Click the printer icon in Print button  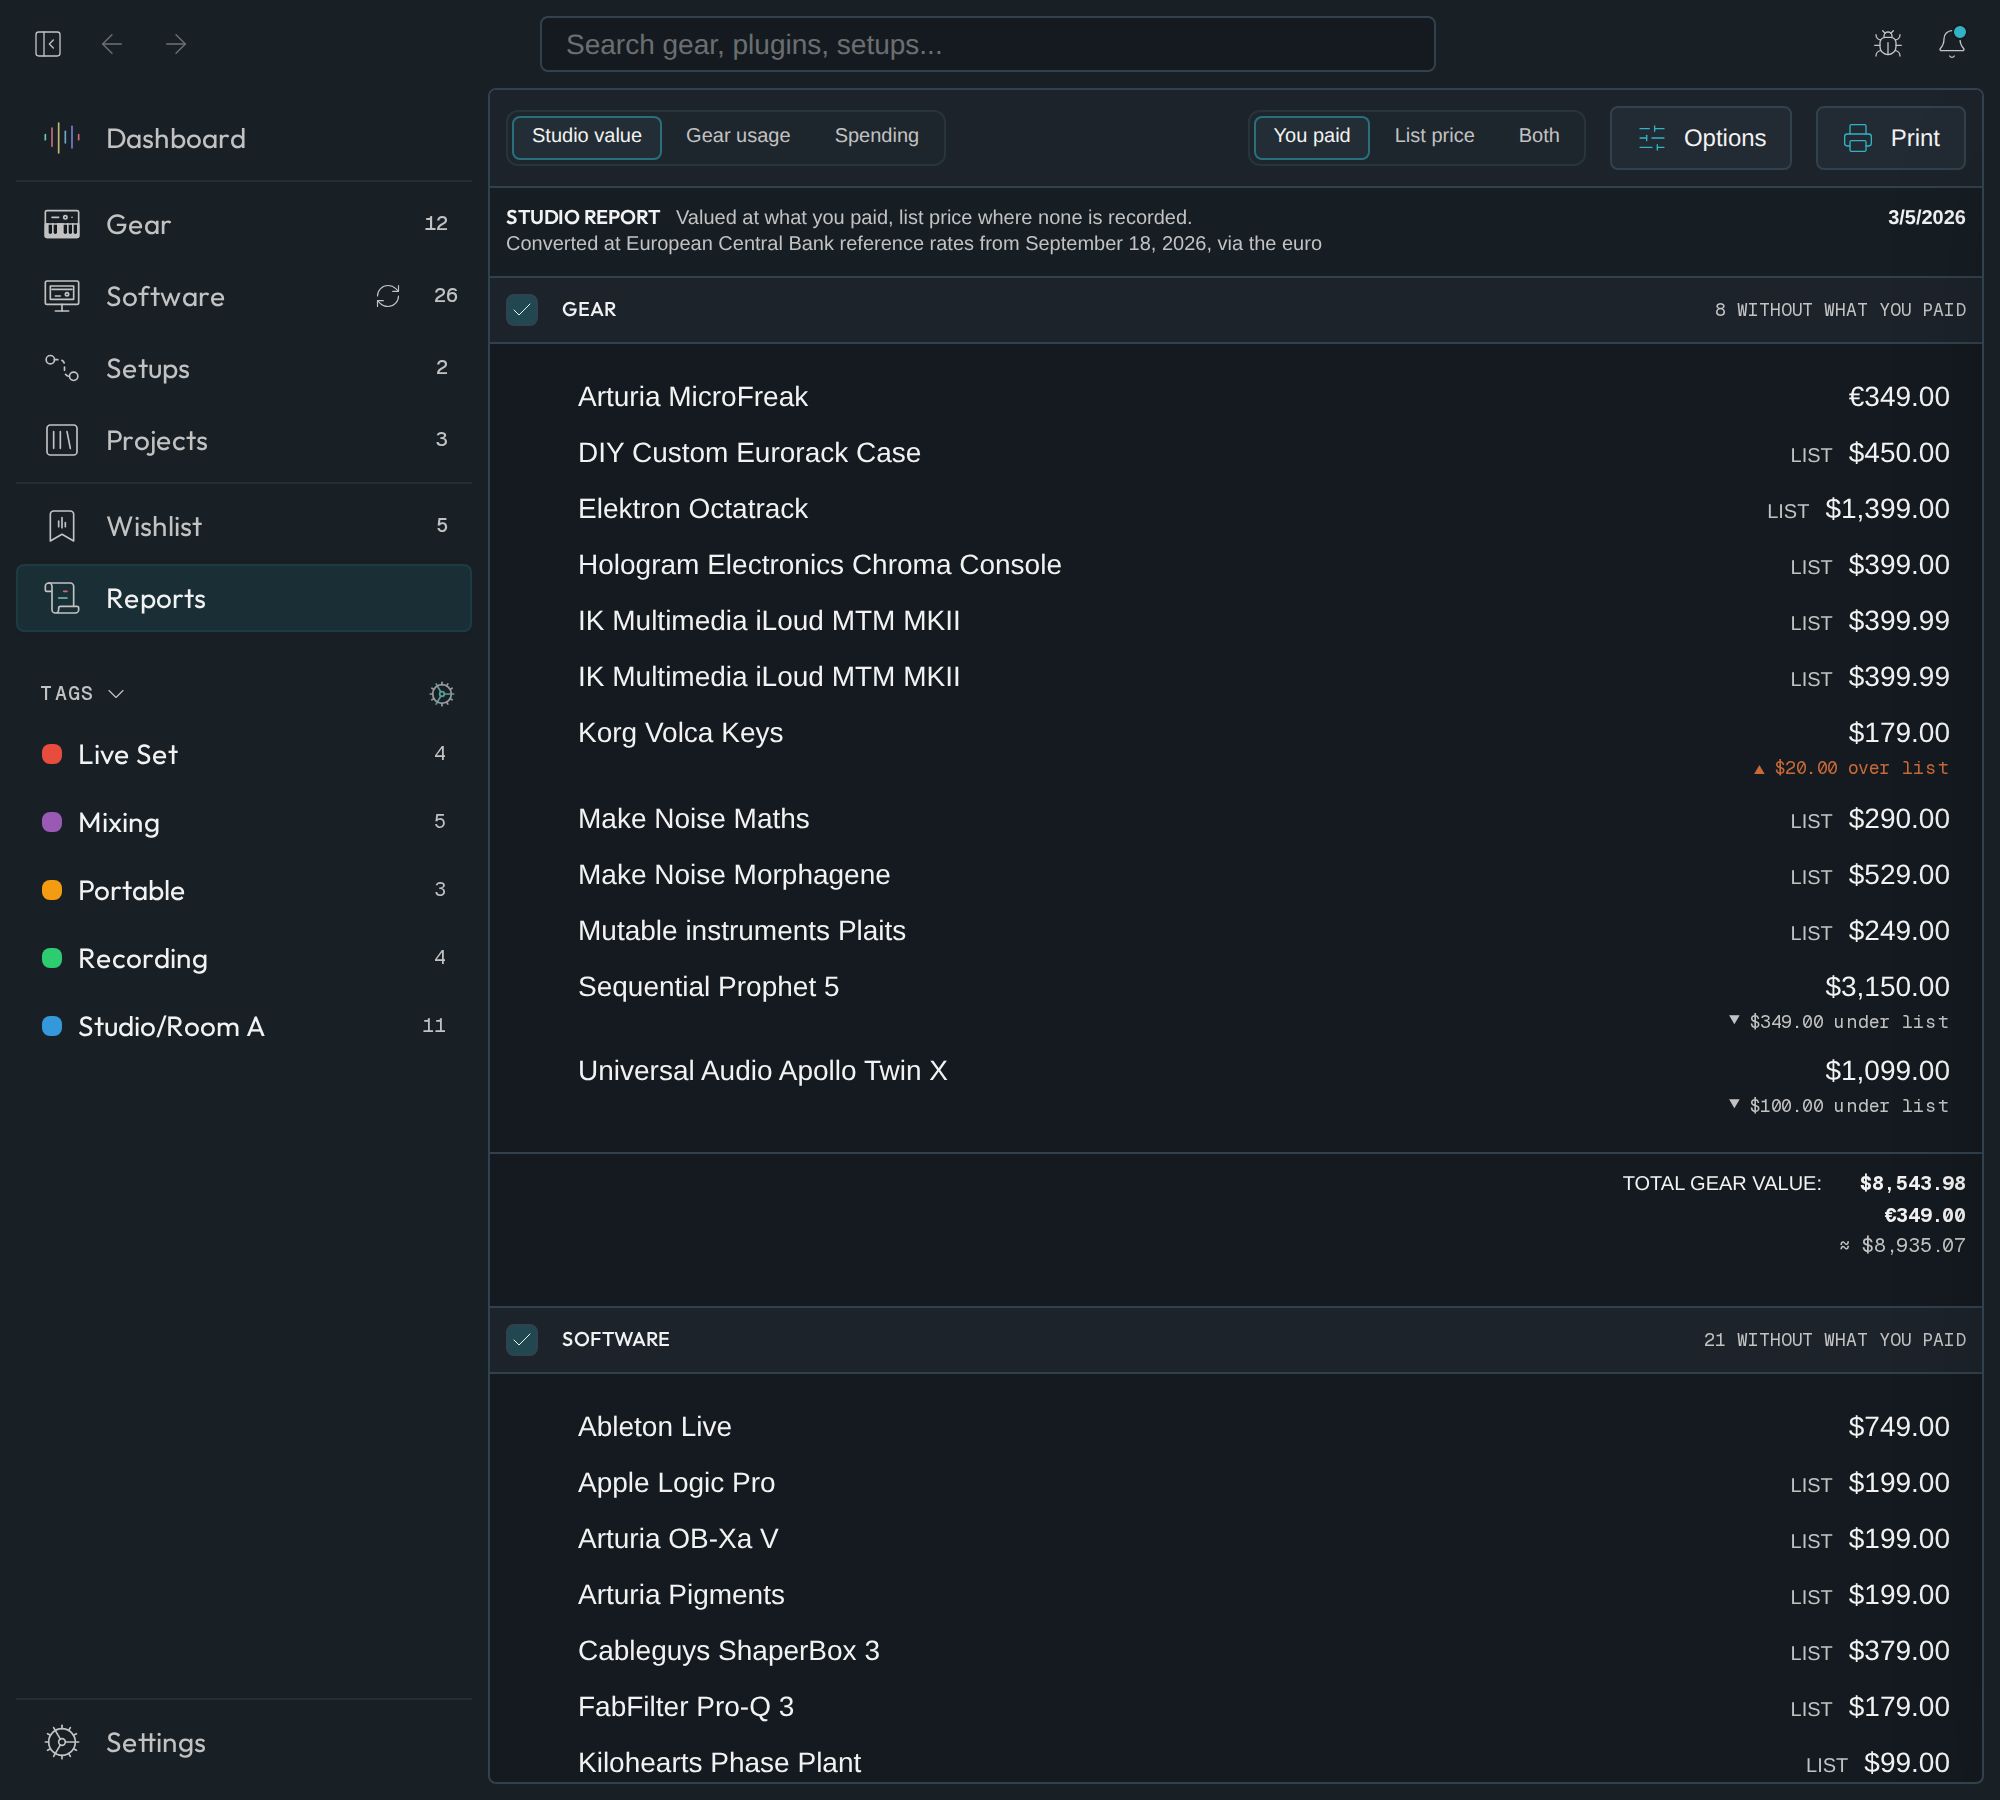[1858, 138]
